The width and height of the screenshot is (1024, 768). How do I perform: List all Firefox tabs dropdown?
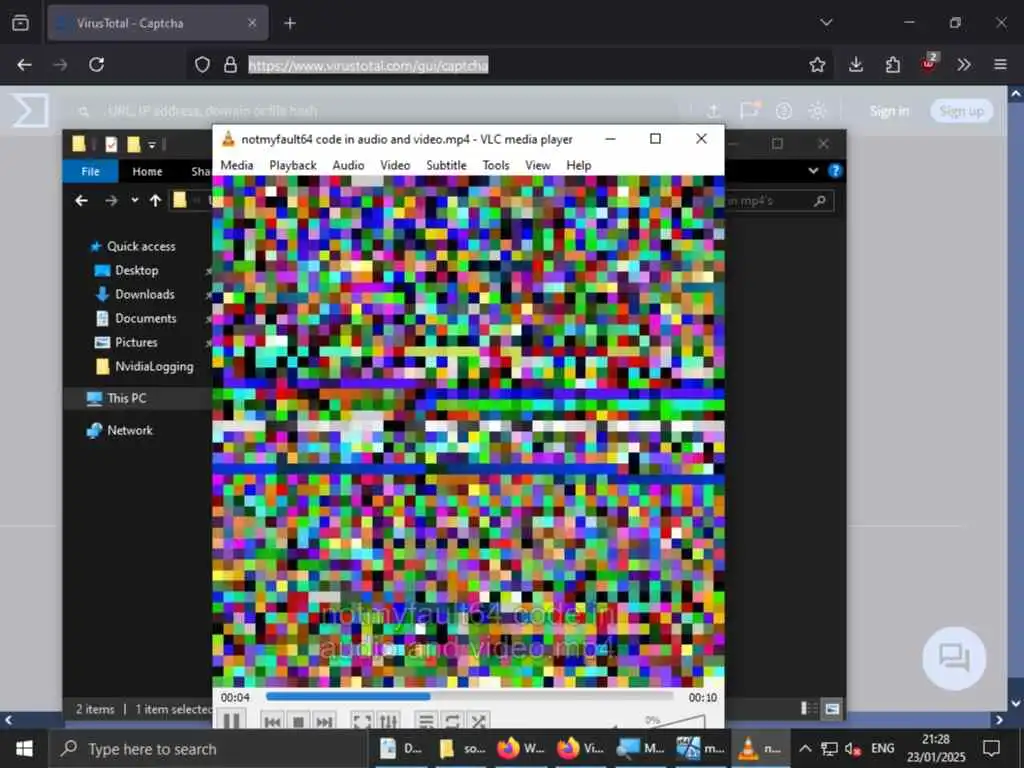pyautogui.click(x=826, y=23)
